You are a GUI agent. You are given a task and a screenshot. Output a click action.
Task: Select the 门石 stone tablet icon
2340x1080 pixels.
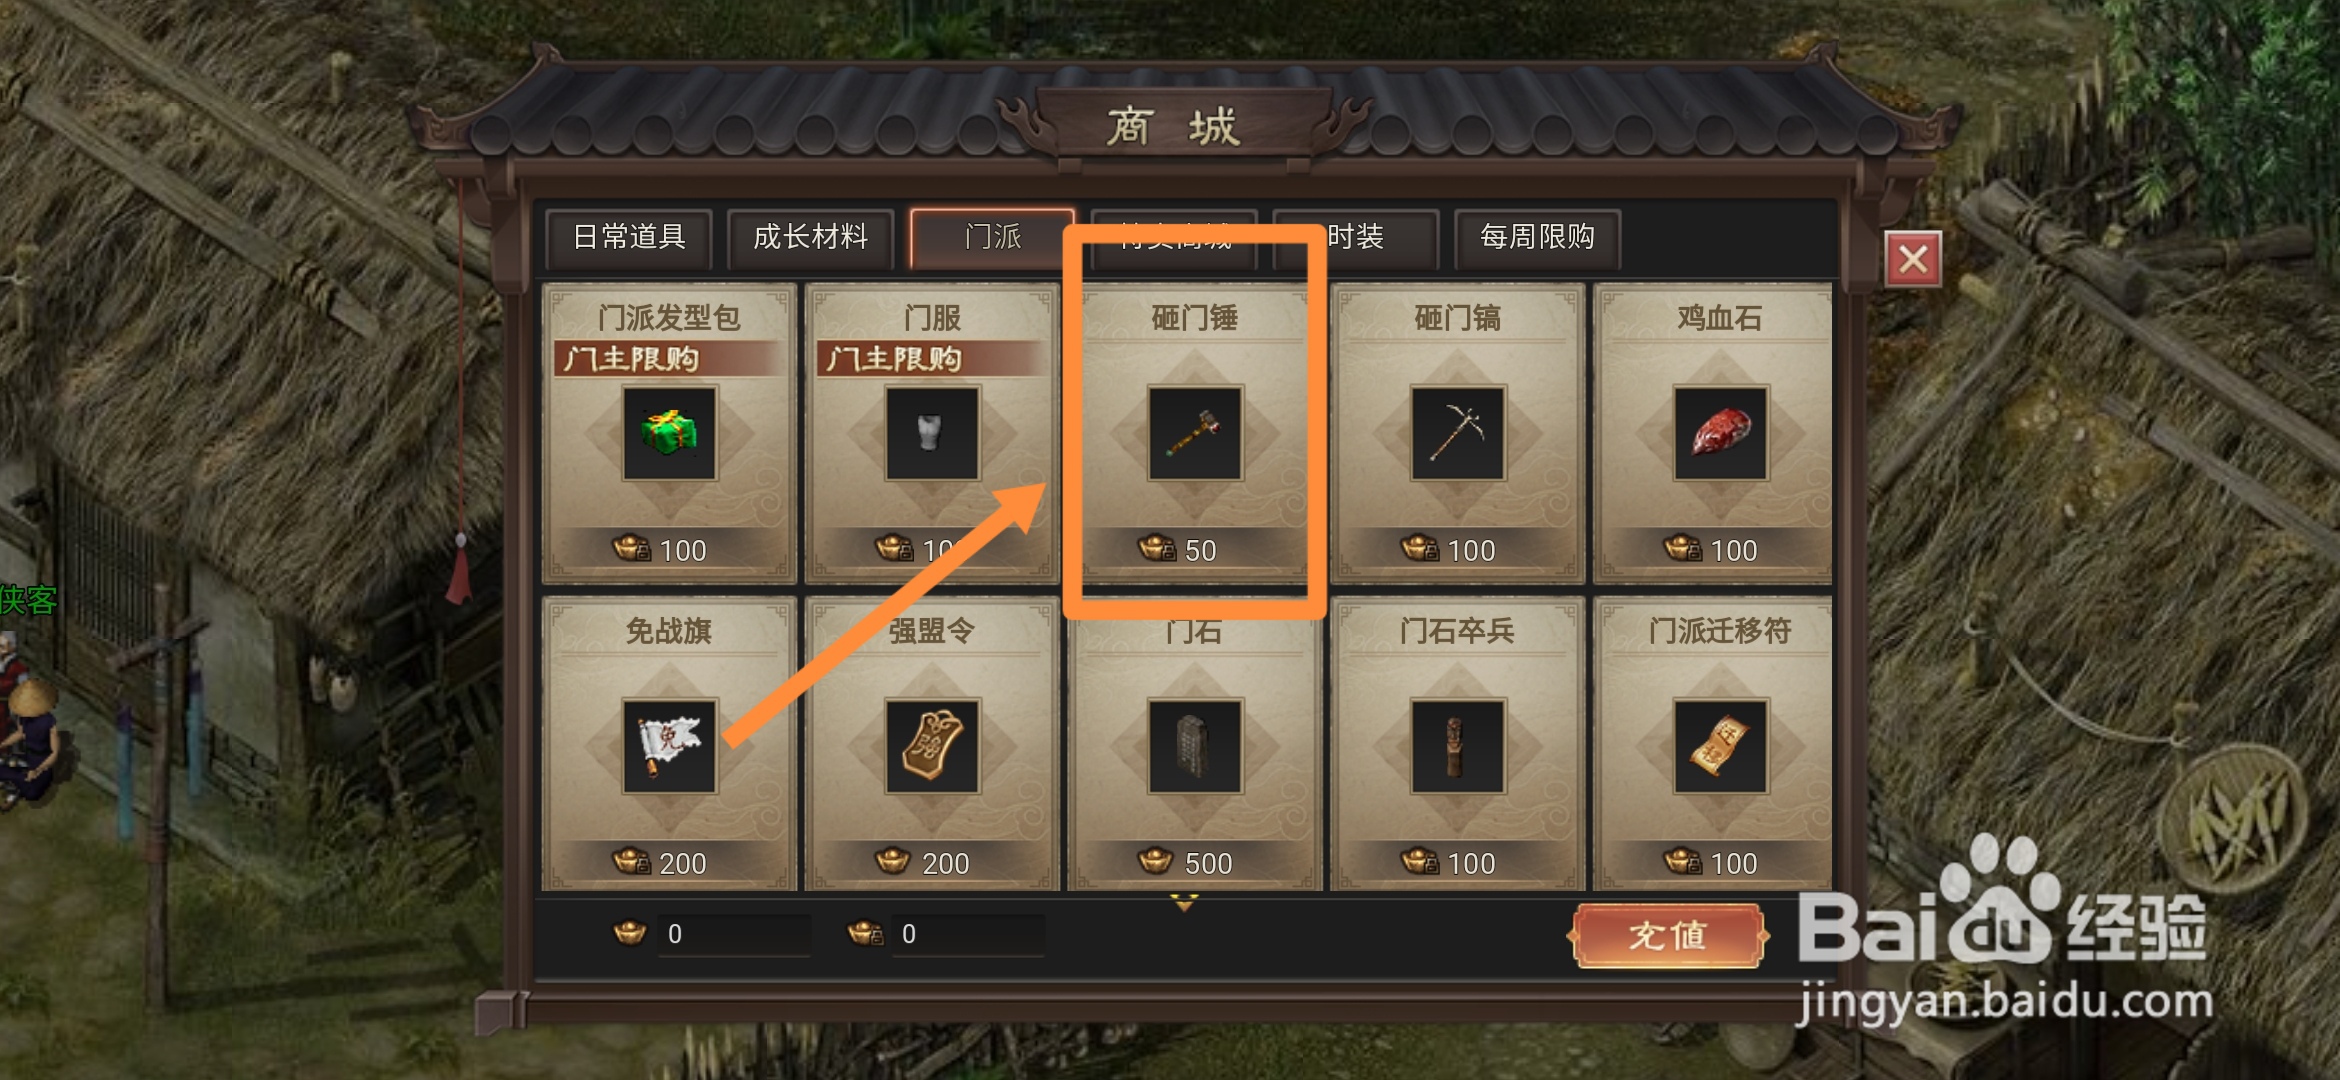click(x=1195, y=746)
